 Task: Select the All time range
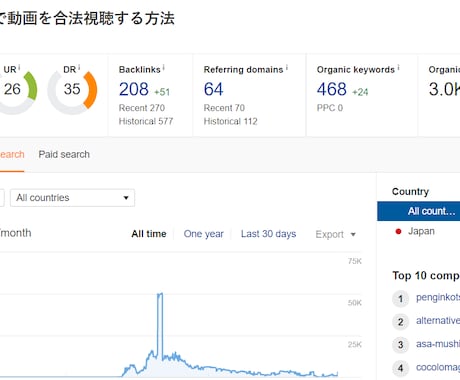tap(149, 234)
